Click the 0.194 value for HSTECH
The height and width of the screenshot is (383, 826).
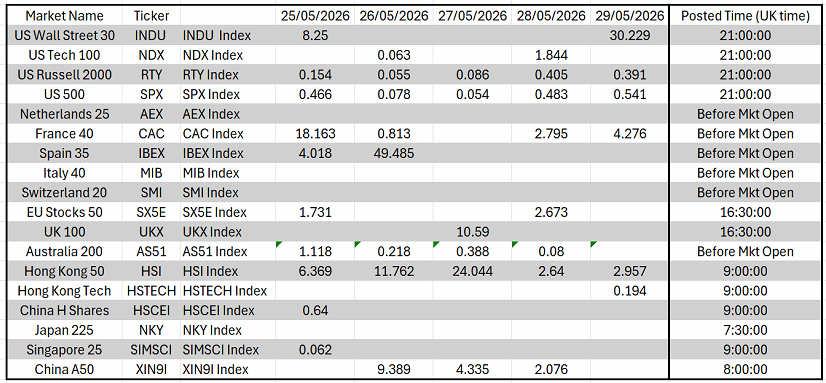click(630, 291)
